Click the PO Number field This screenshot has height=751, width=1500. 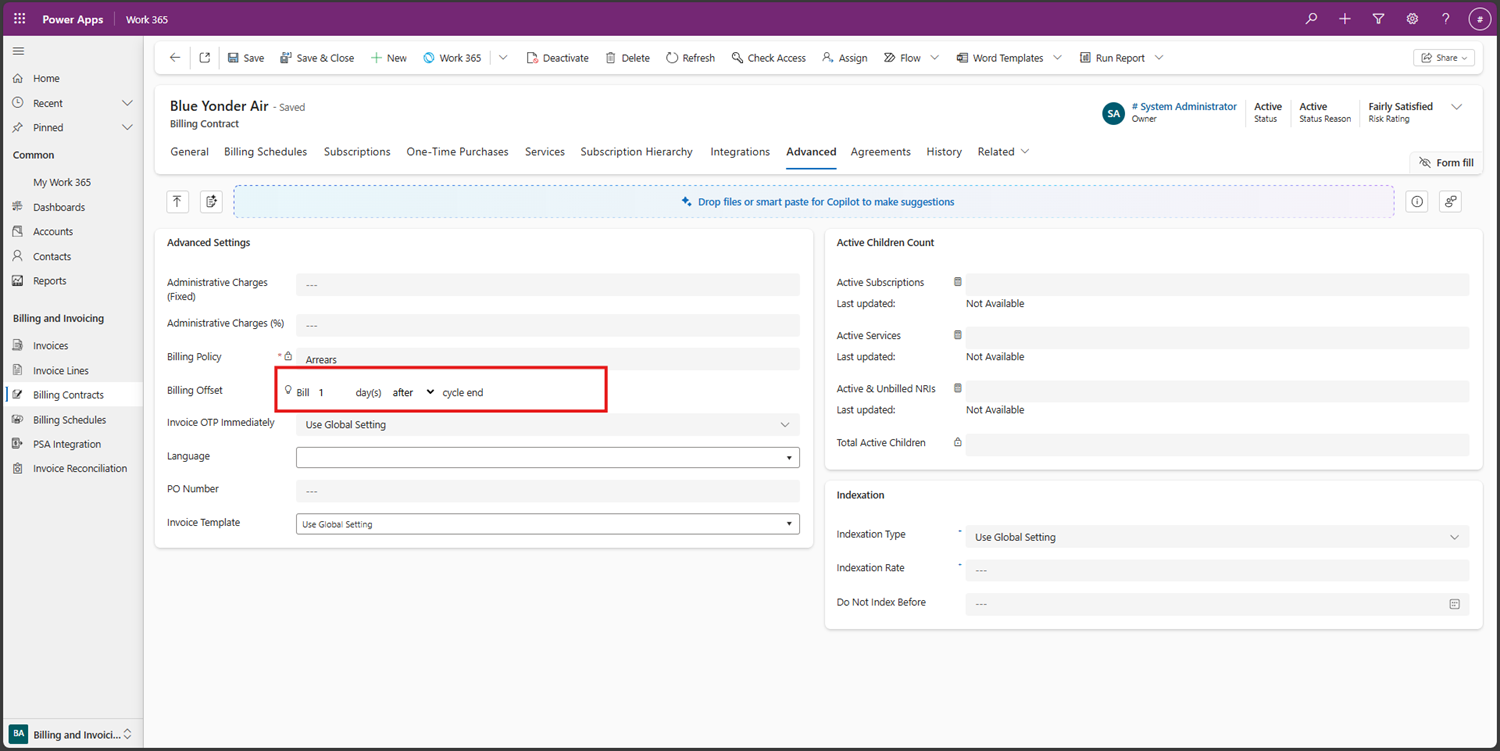pyautogui.click(x=548, y=491)
